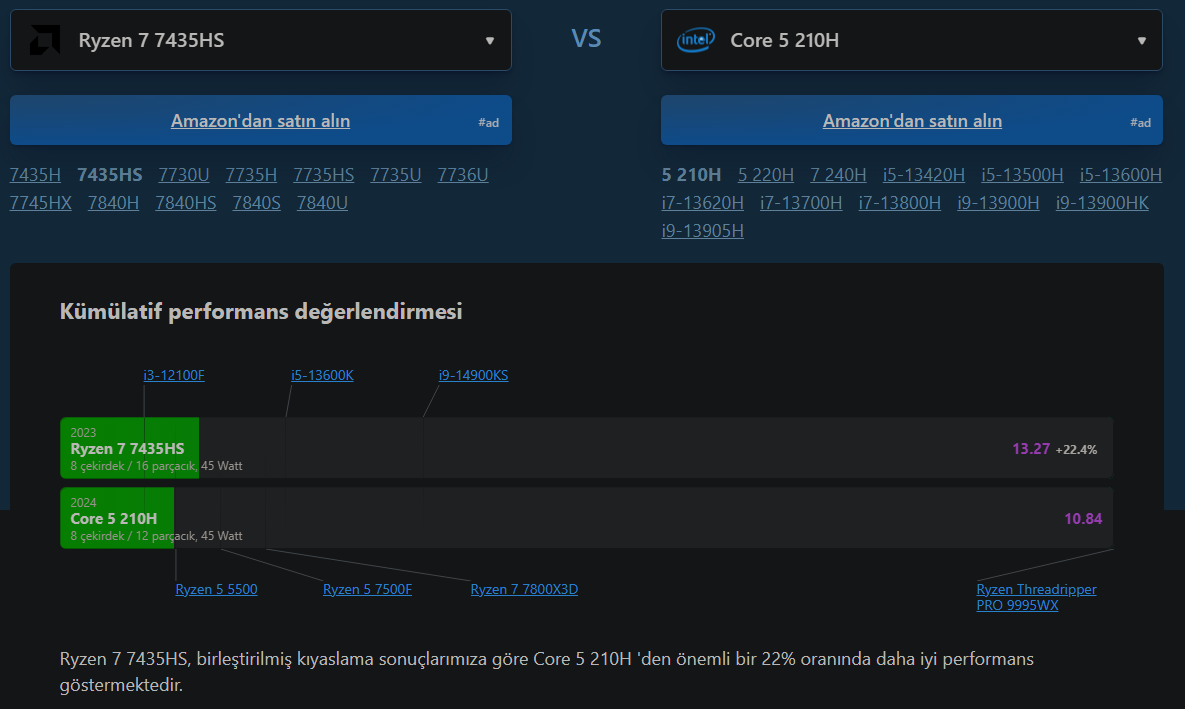This screenshot has width=1185, height=709.
Task: Open the 7736U processor link
Action: coord(463,175)
